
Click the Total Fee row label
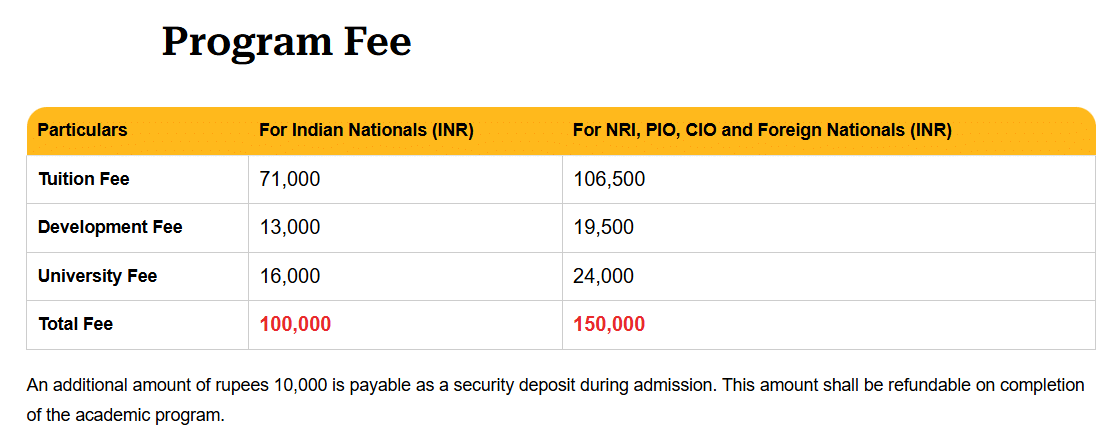click(75, 324)
